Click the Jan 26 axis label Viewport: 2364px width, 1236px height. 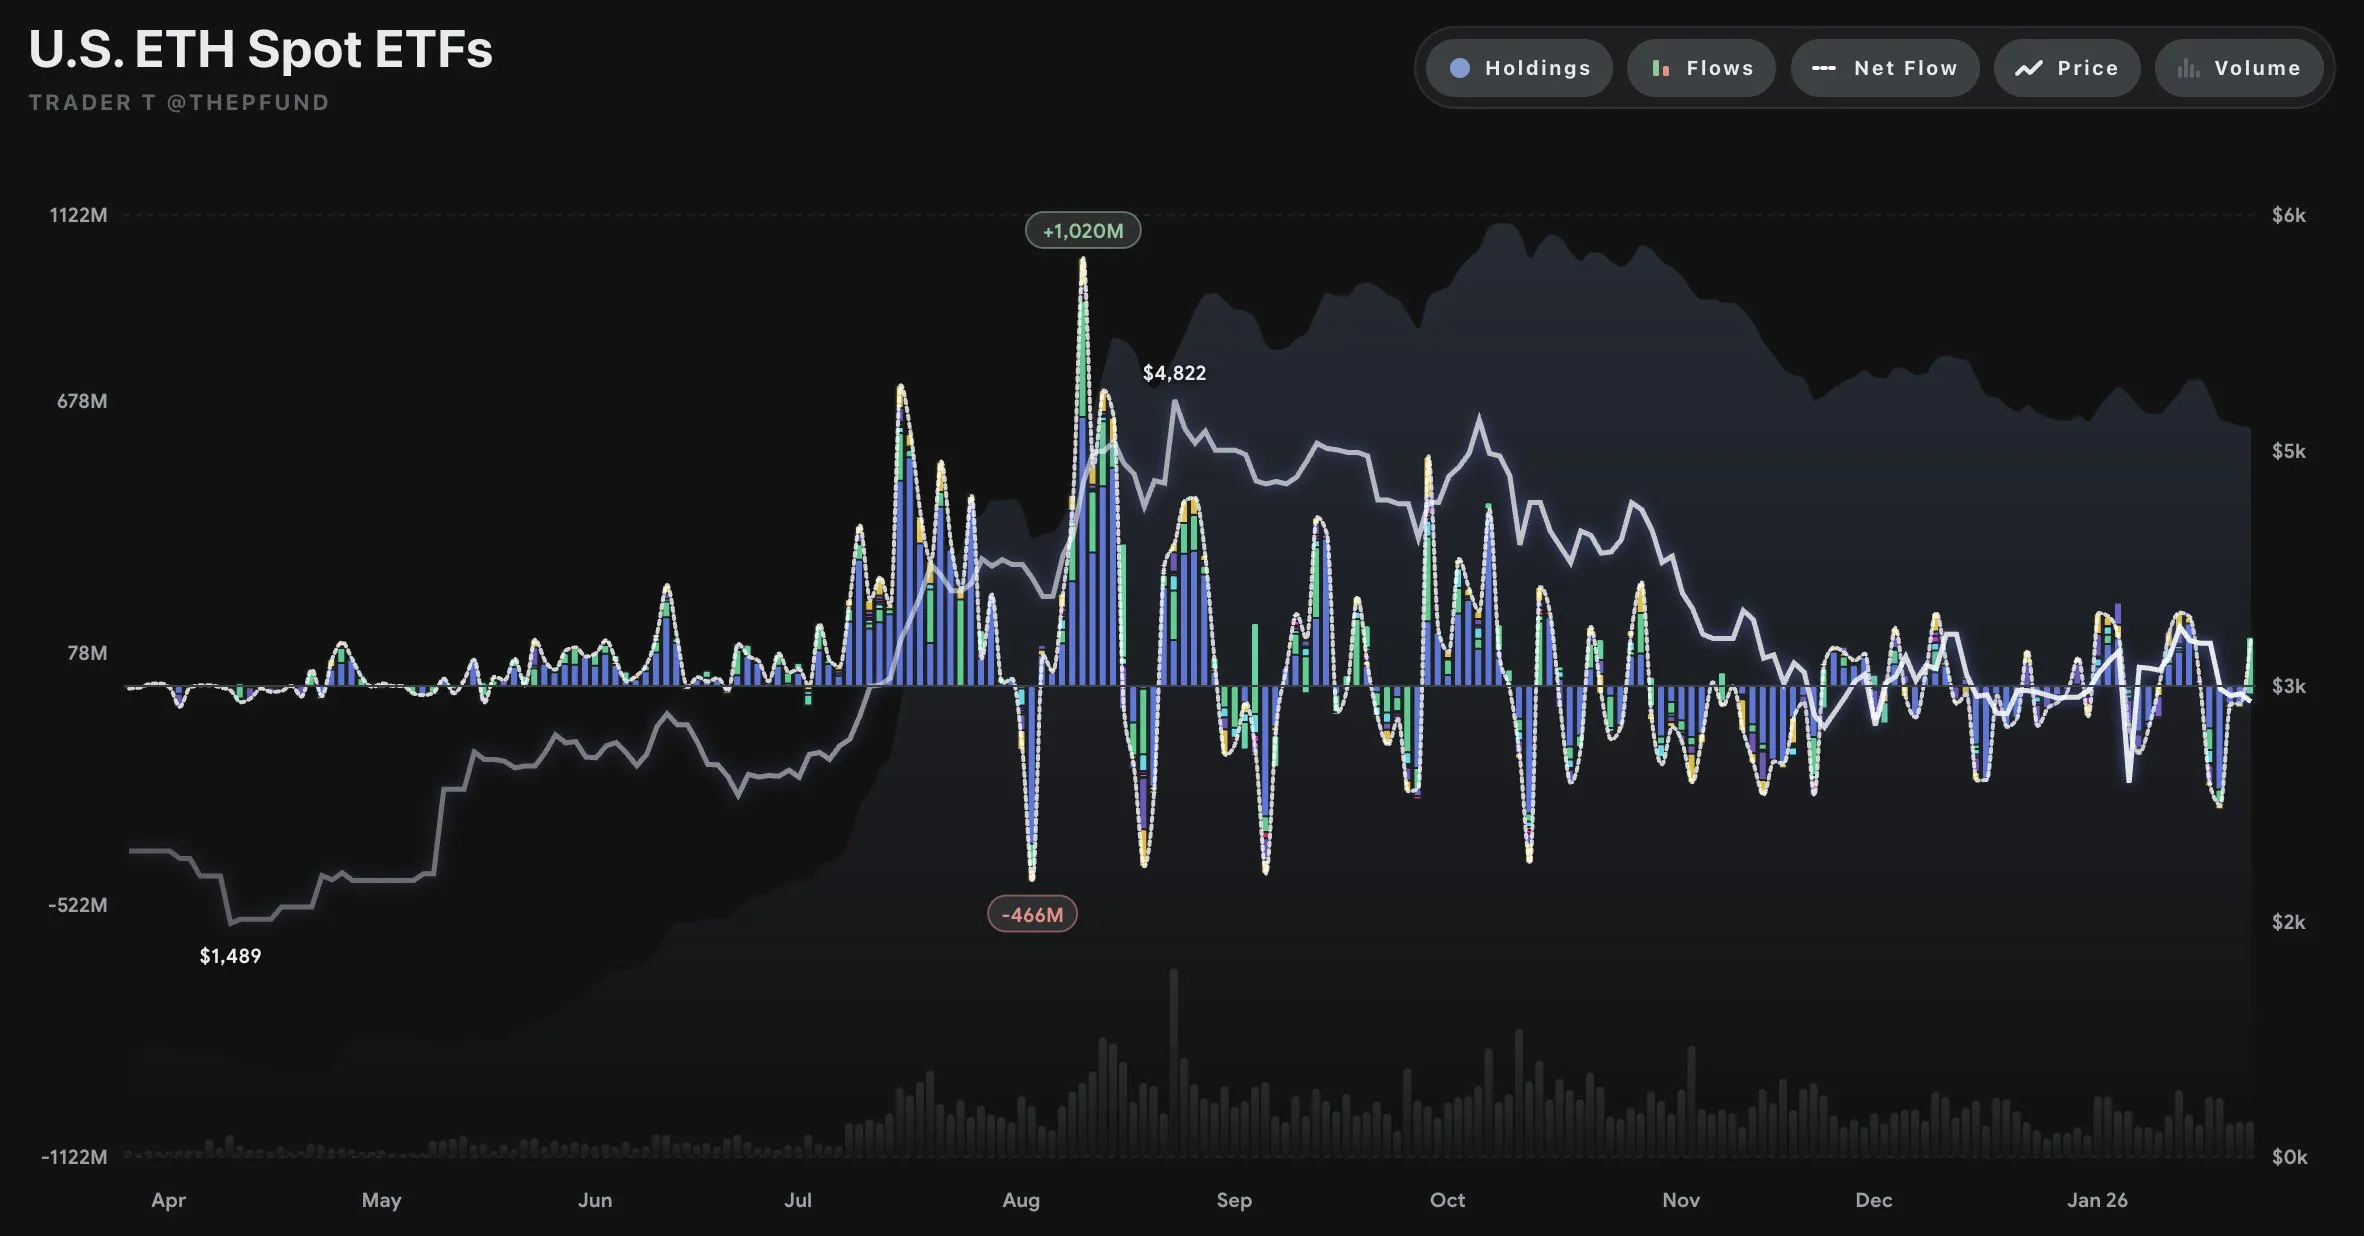pyautogui.click(x=2100, y=1202)
